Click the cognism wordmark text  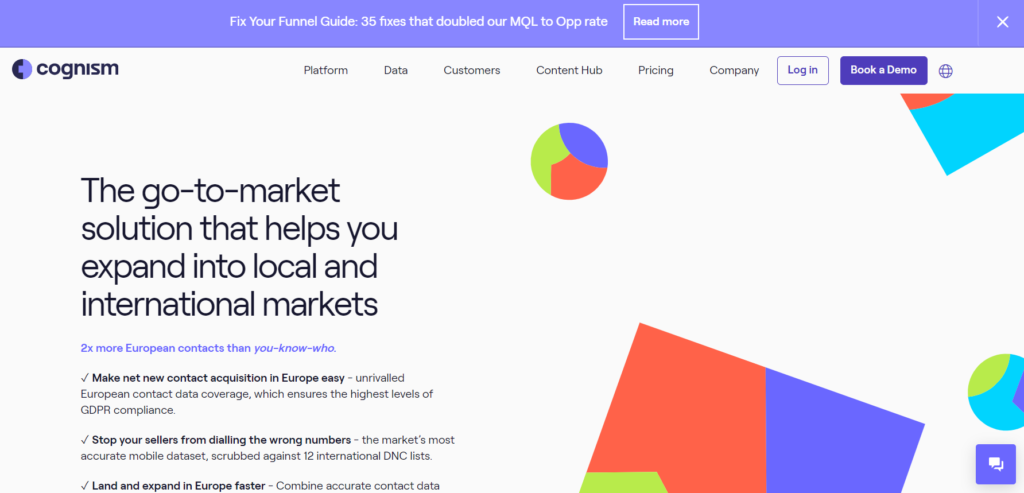point(78,69)
